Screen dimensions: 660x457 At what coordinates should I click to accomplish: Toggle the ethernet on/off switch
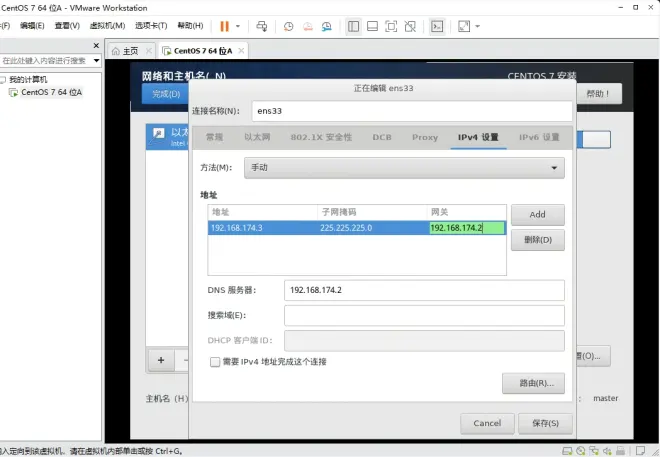593,140
